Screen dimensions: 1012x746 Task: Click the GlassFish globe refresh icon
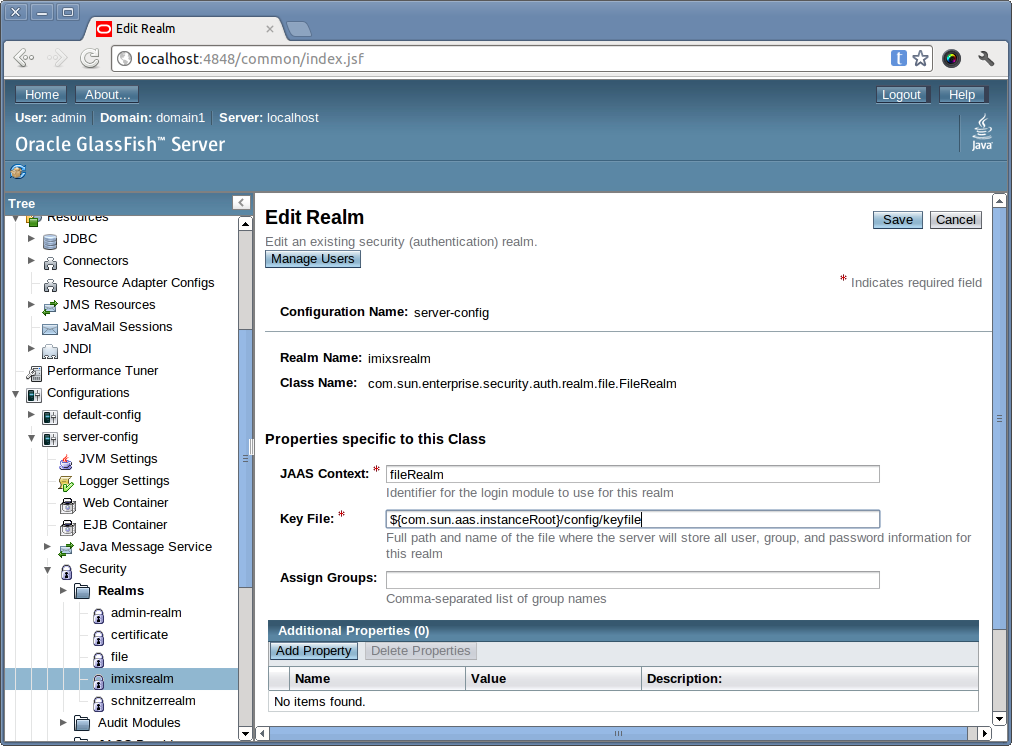[x=18, y=172]
